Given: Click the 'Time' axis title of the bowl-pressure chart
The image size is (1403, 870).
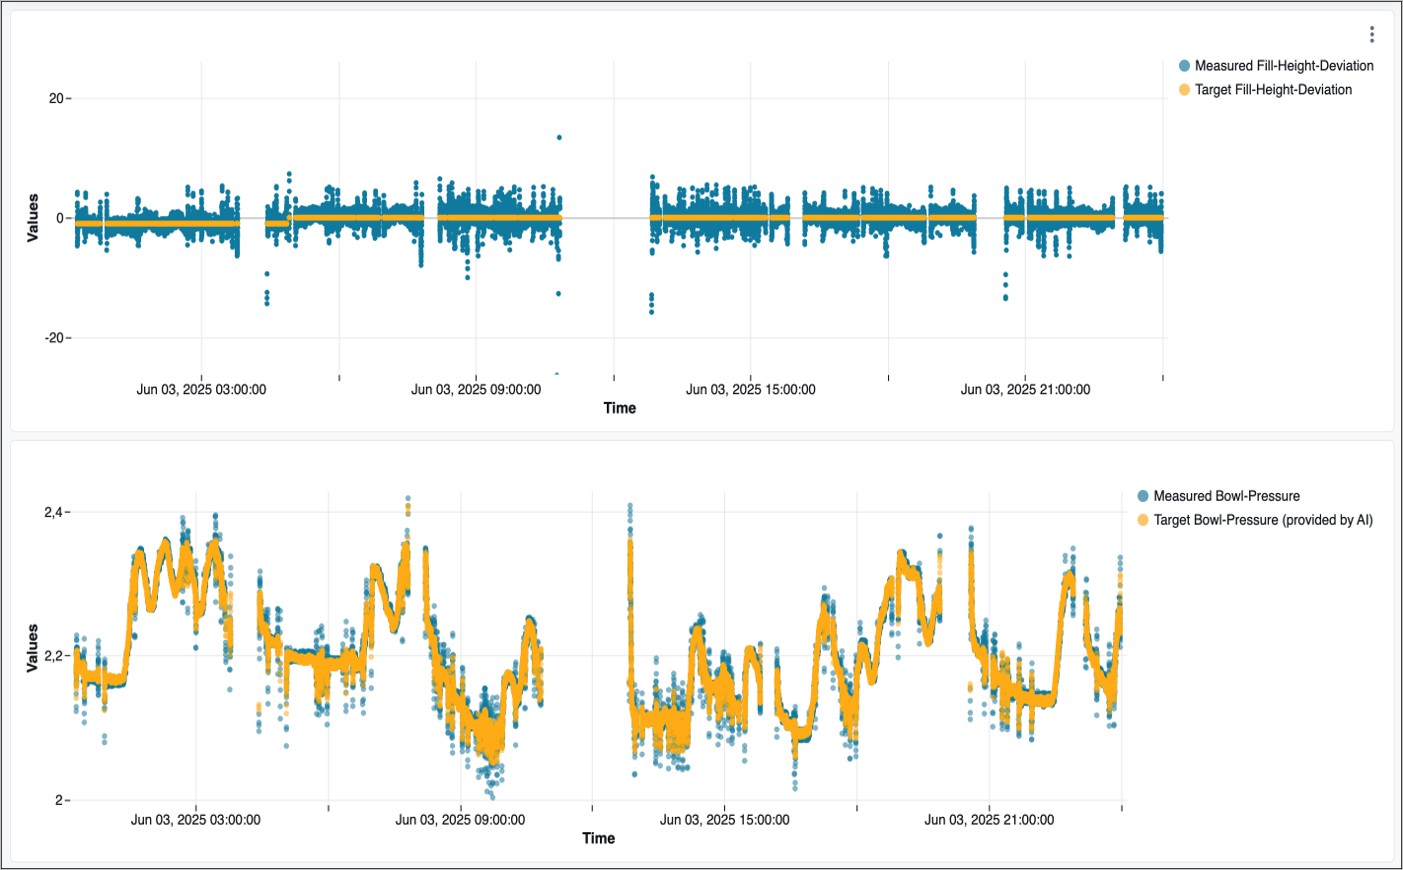Looking at the screenshot, I should click(598, 838).
